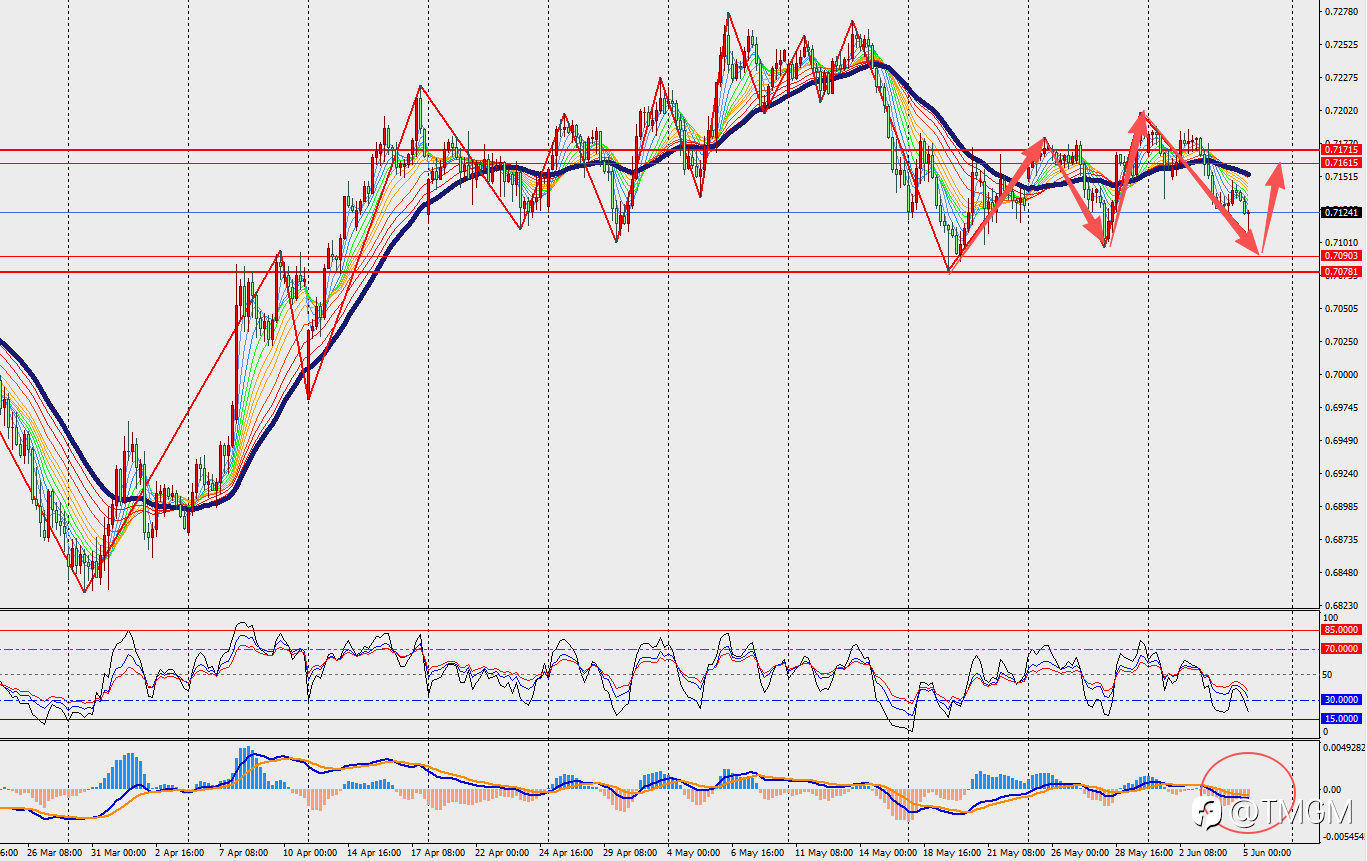Screen dimensions: 1367x861
Task: Click the red 0.70781 level label
Action: [x=1340, y=271]
